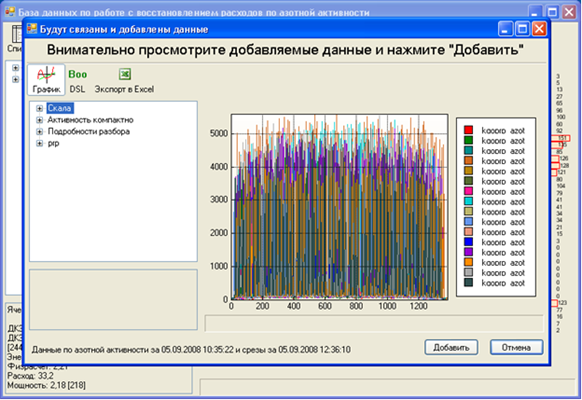This screenshot has width=582, height=400.
Task: Select the Boo DSL toolbar item
Action: pyautogui.click(x=78, y=80)
